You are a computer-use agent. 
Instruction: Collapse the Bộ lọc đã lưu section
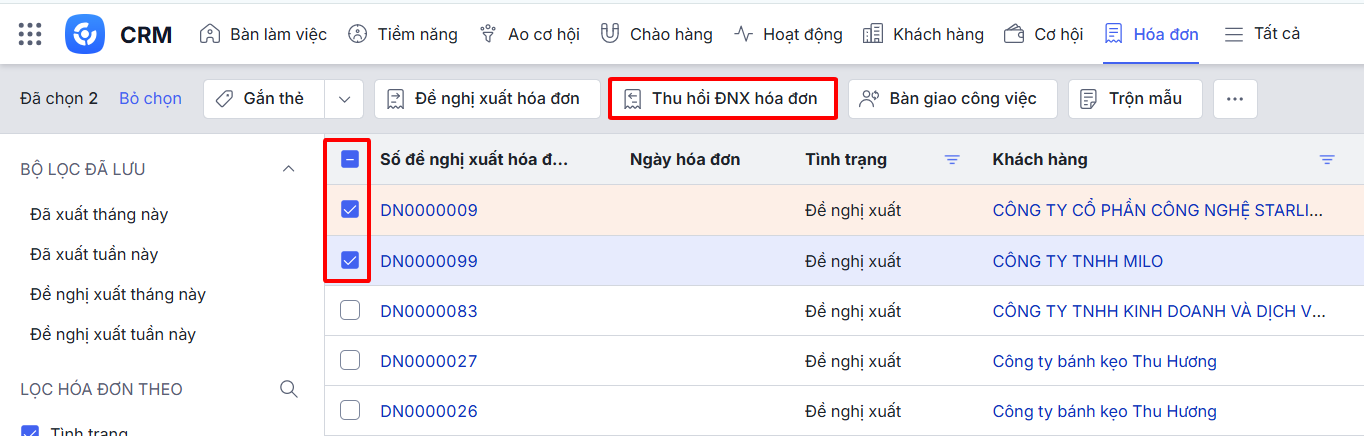(288, 169)
